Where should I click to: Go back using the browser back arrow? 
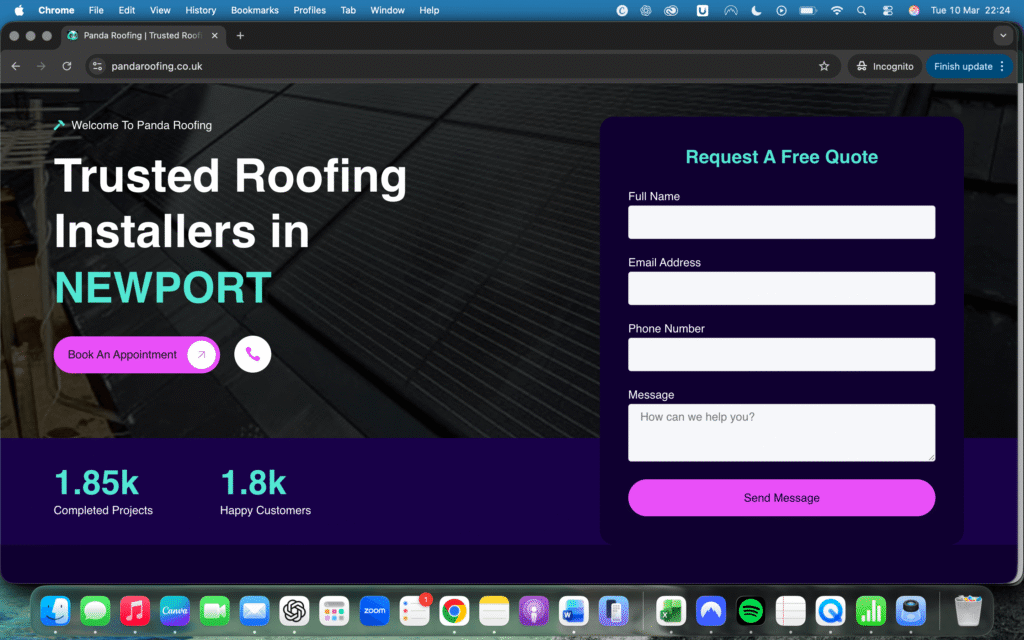pyautogui.click(x=16, y=66)
